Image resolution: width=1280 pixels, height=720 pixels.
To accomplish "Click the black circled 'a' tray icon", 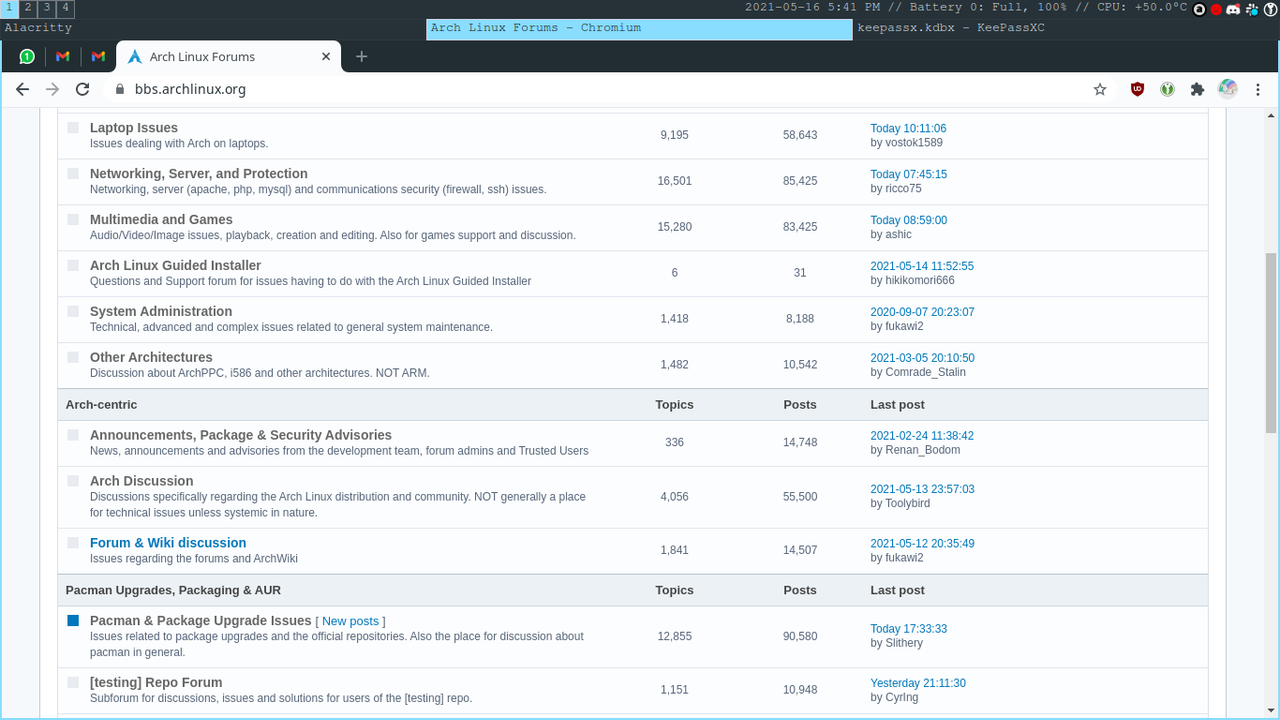I will click(x=1200, y=9).
